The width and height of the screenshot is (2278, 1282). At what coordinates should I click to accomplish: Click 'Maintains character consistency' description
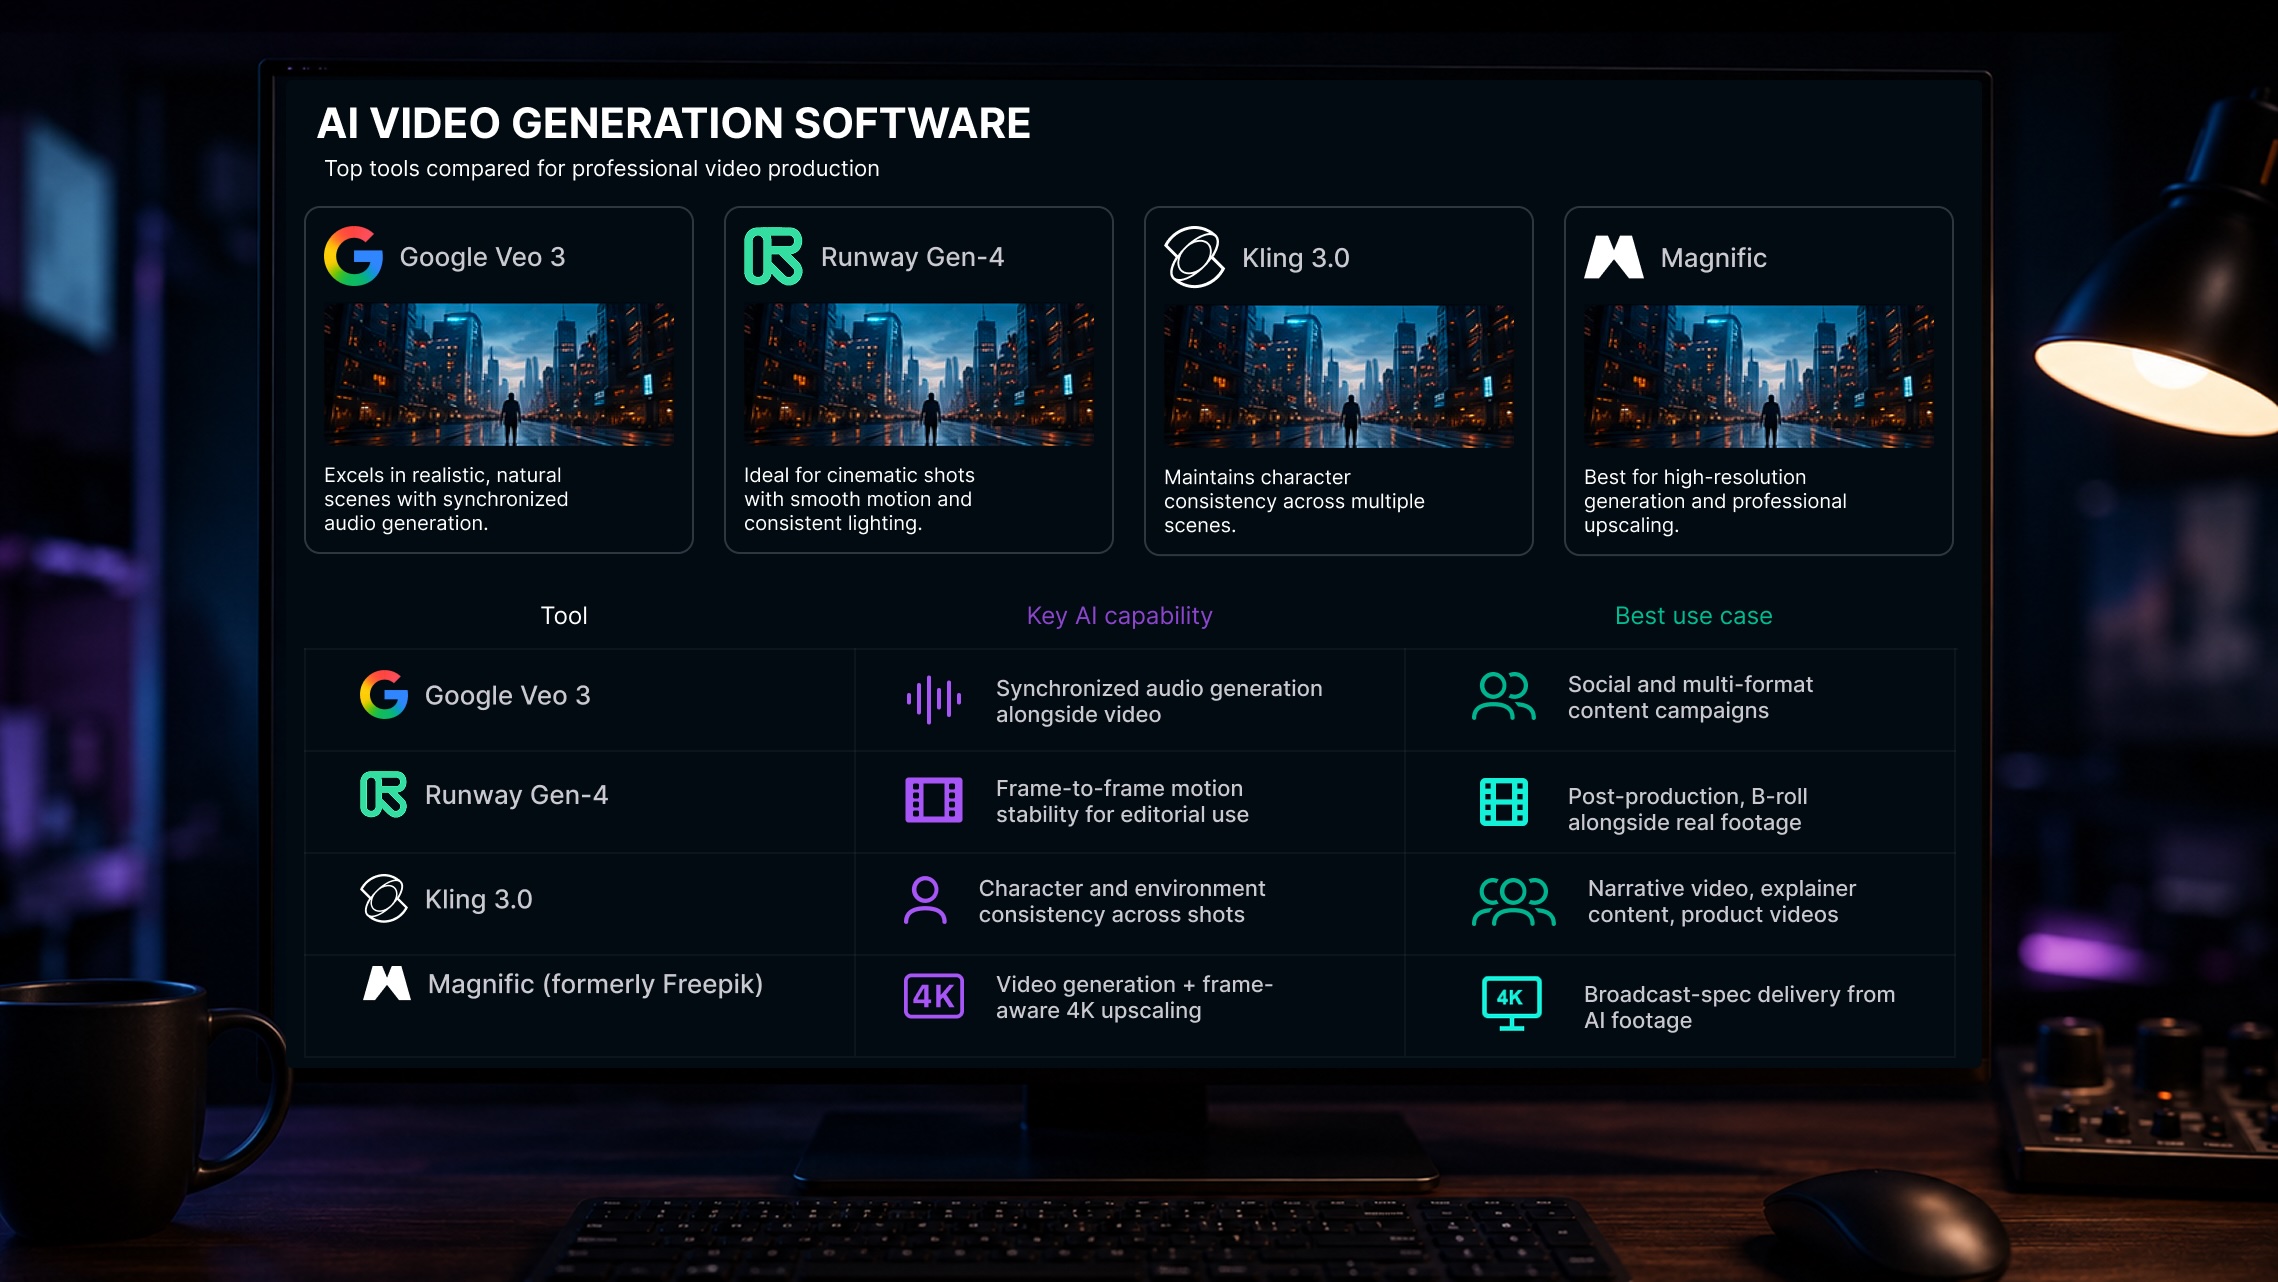pos(1294,501)
